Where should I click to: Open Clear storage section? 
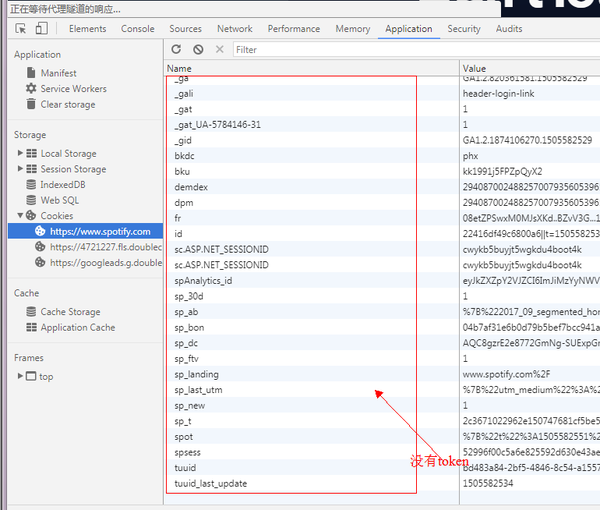point(68,104)
